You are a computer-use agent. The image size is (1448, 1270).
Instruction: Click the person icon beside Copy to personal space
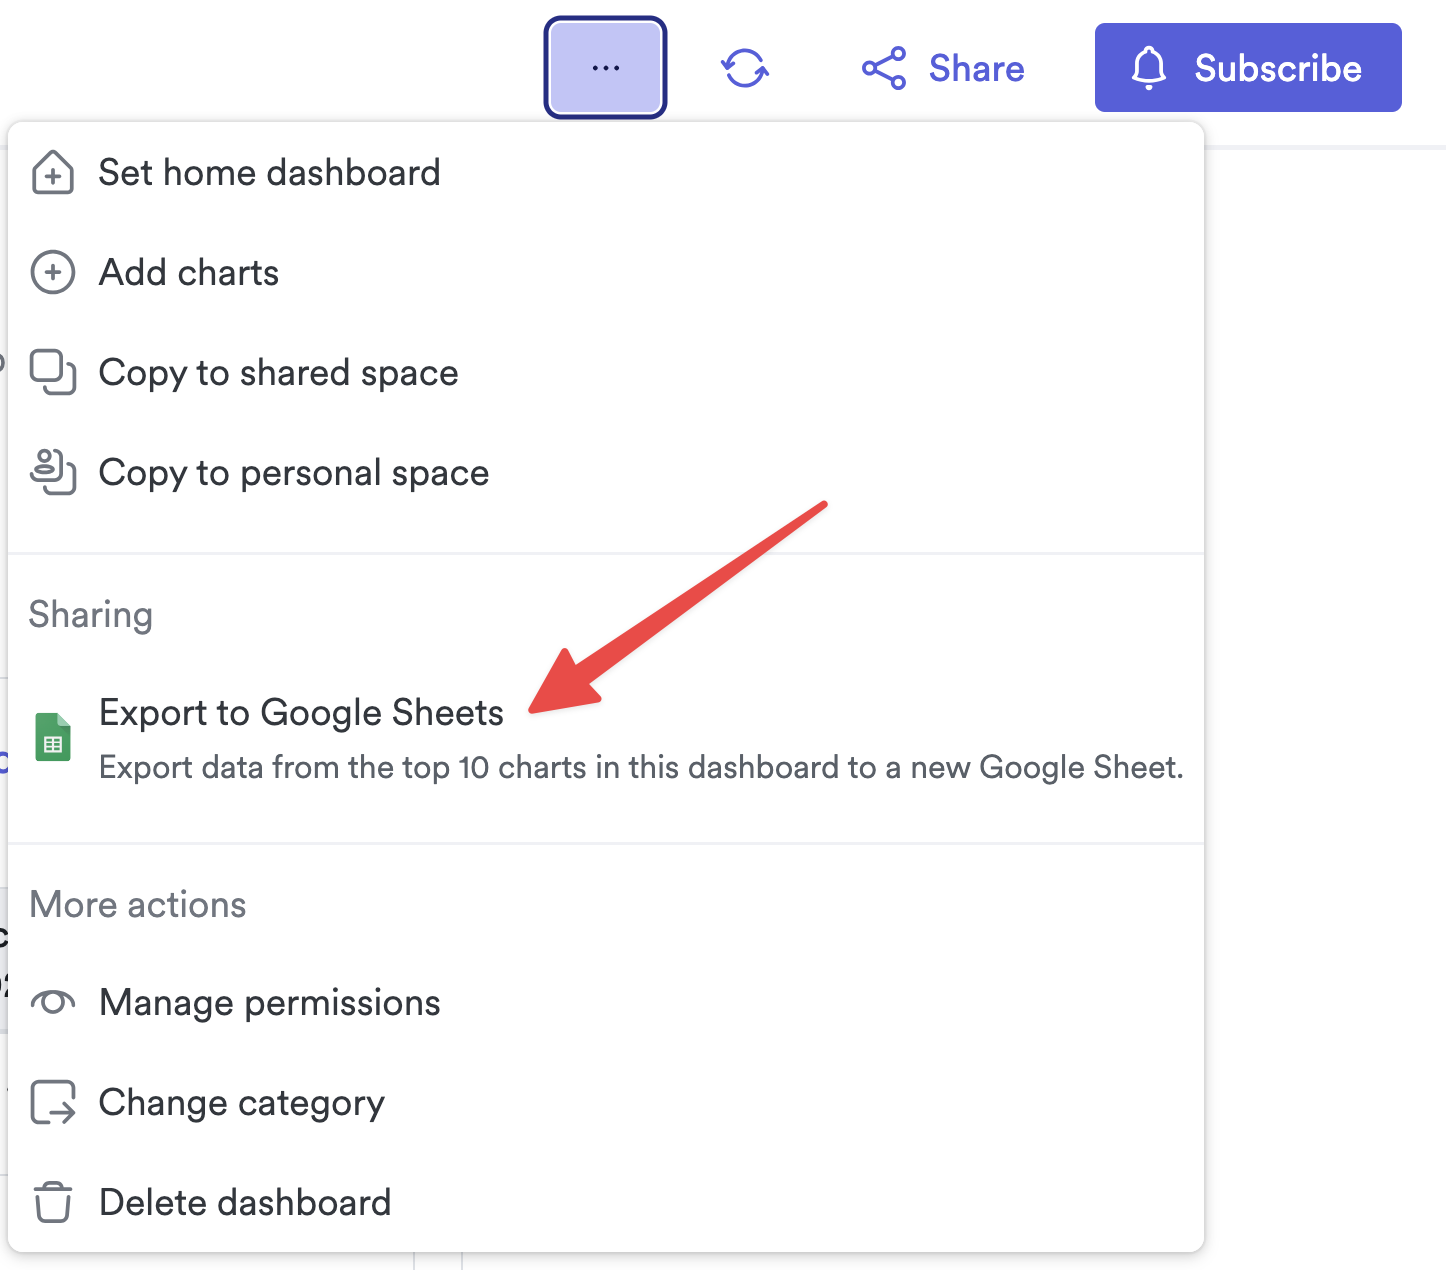[x=53, y=473]
